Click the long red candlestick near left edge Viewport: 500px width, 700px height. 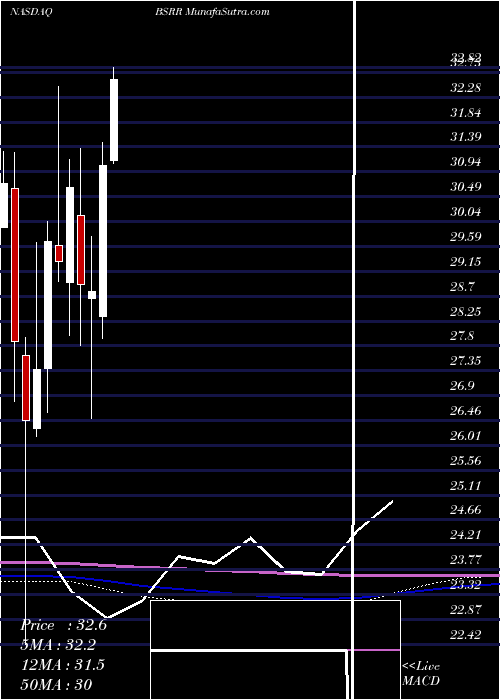(x=15, y=265)
